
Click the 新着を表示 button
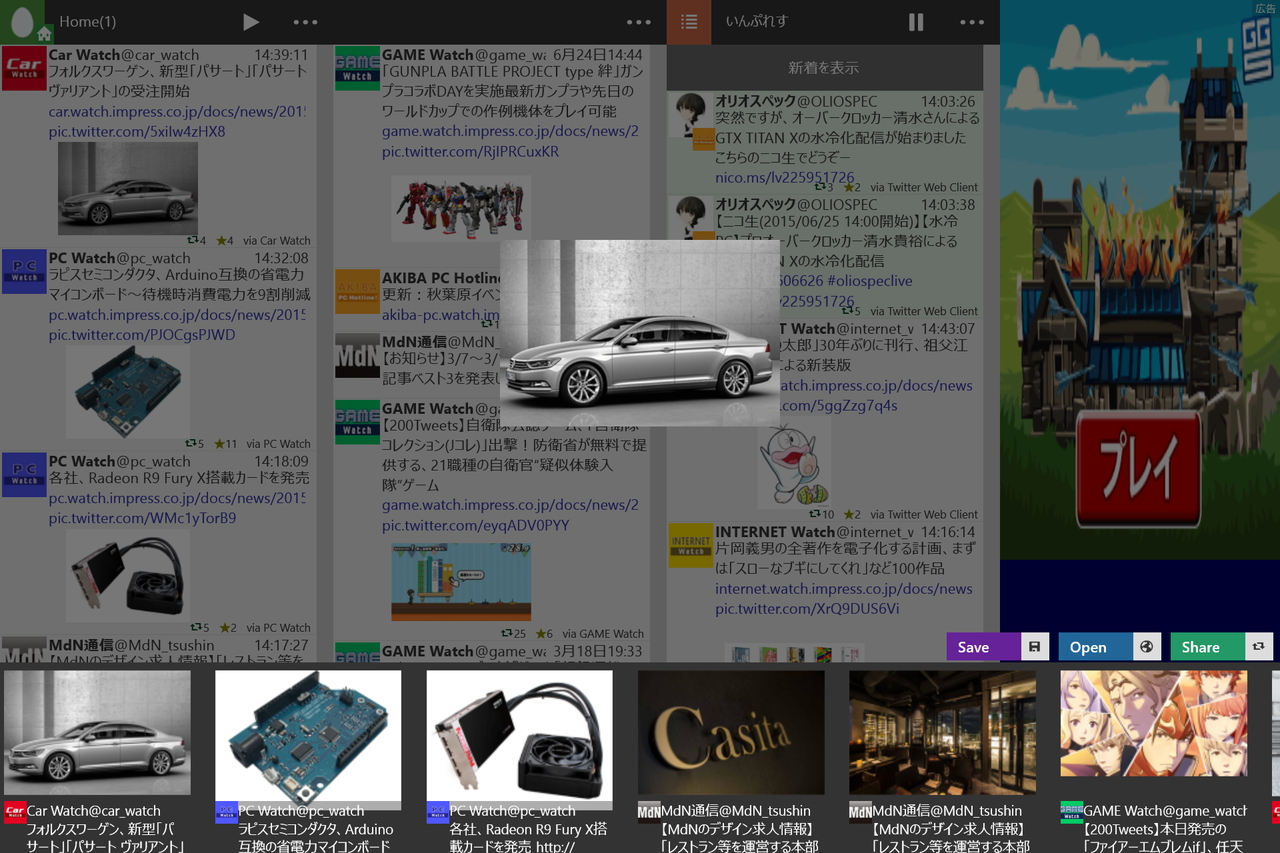[824, 68]
